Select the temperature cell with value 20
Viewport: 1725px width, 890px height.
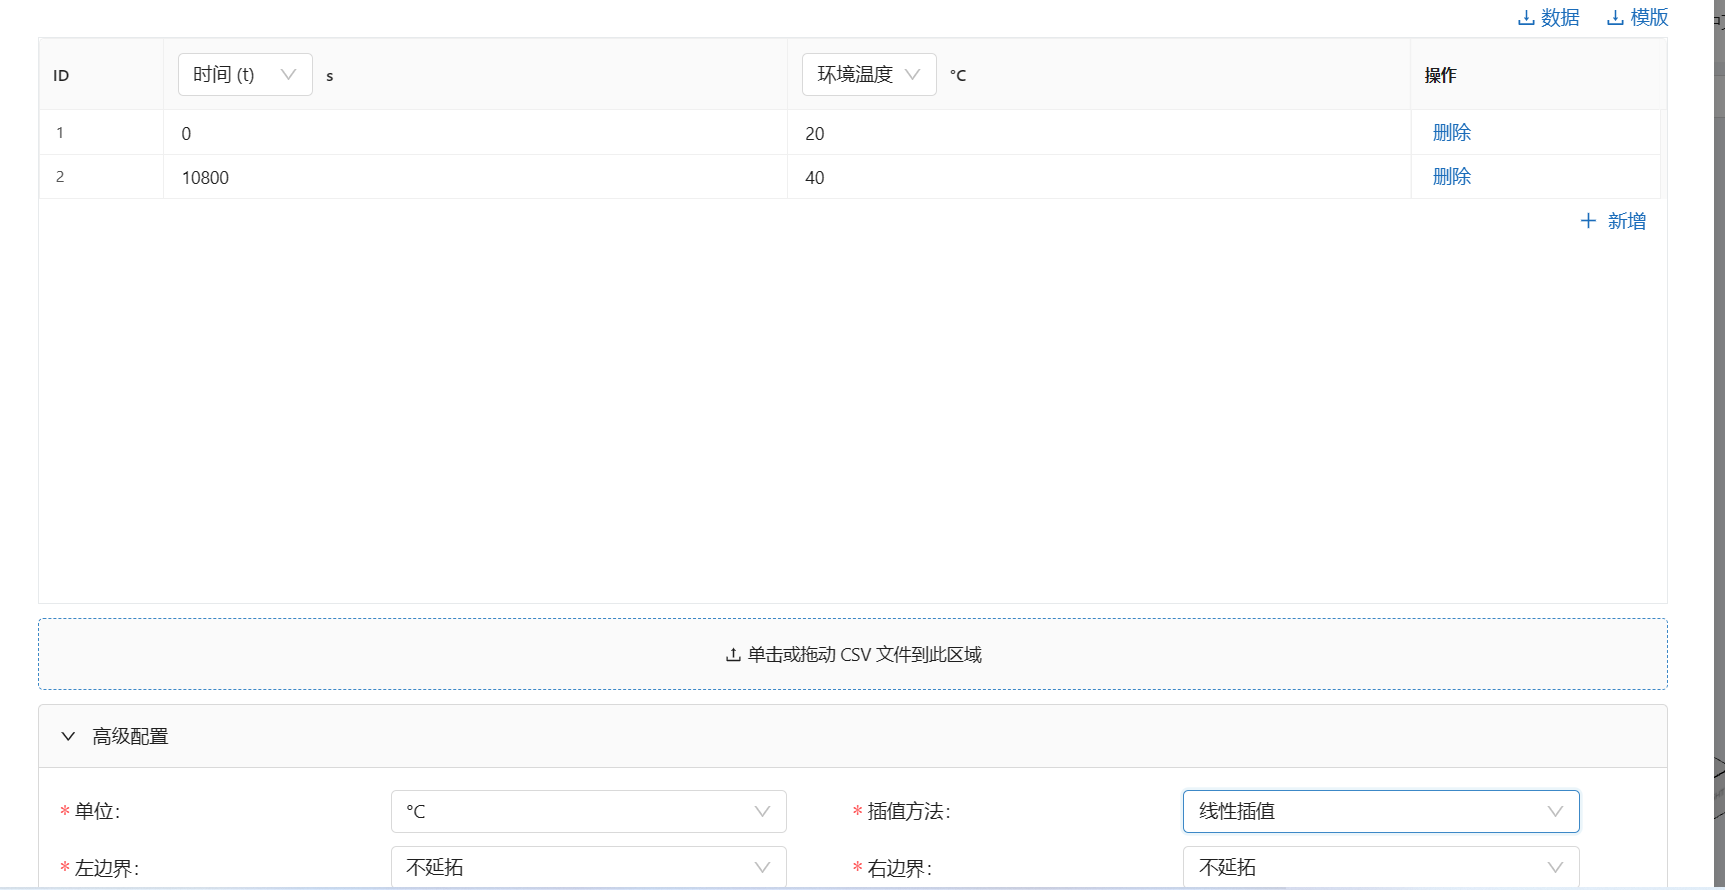click(1099, 132)
